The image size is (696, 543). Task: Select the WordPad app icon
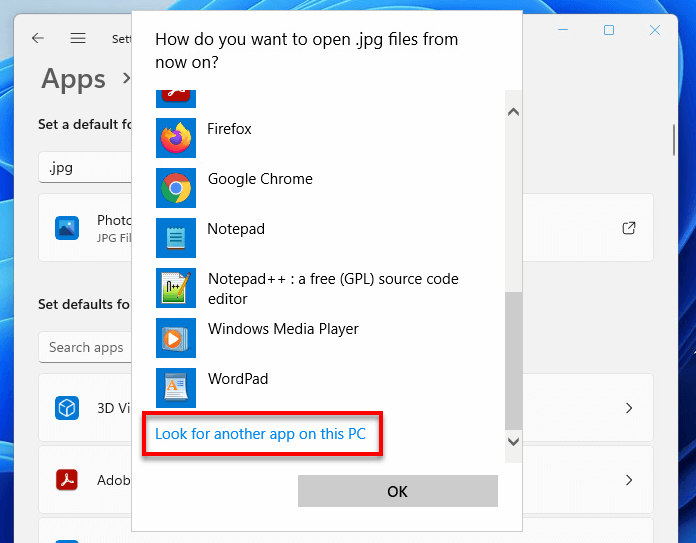176,388
